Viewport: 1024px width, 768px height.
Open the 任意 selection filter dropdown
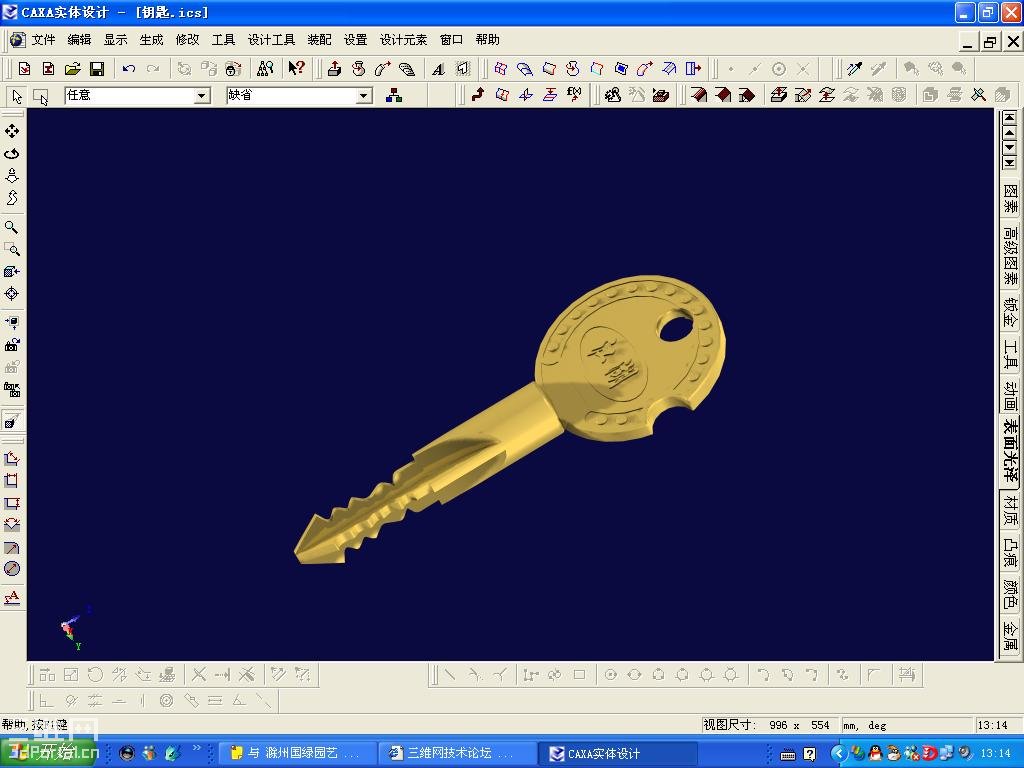click(x=202, y=96)
